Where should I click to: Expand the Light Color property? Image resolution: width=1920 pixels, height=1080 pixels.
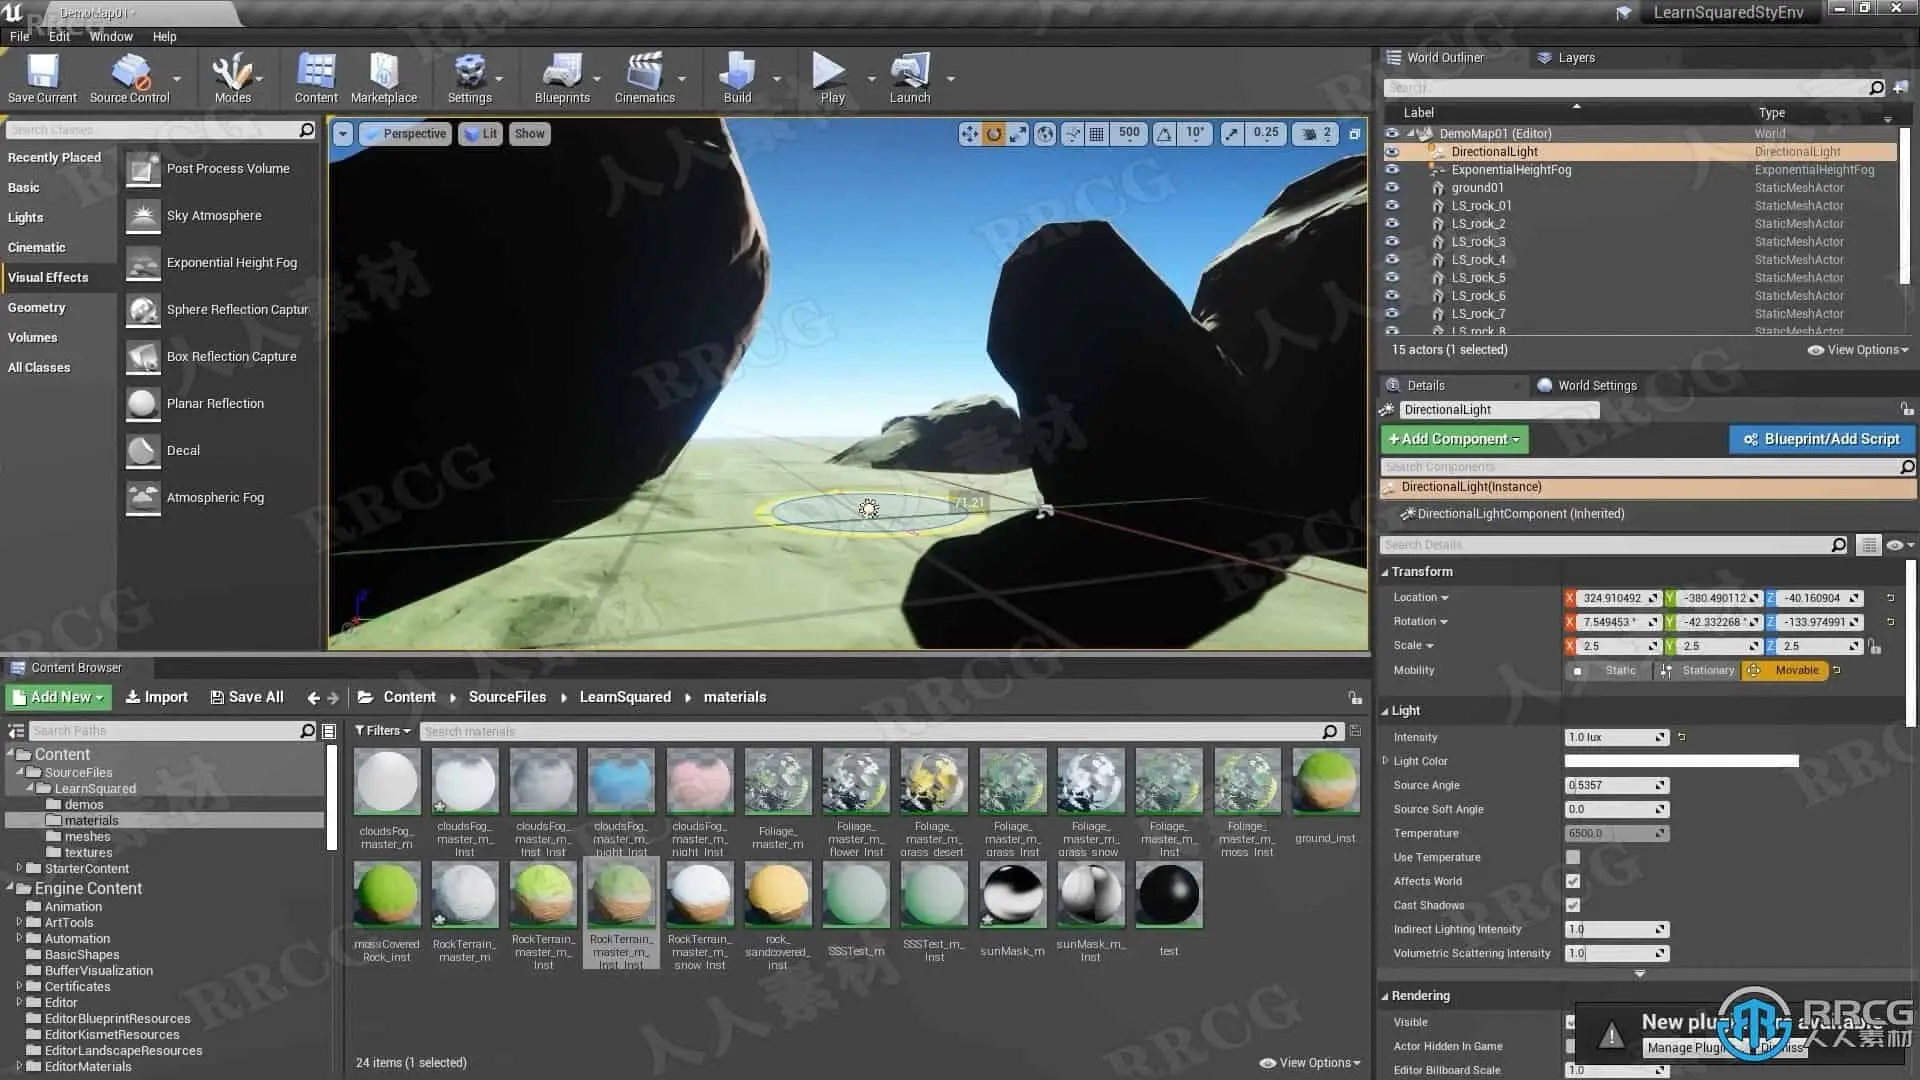(1386, 761)
